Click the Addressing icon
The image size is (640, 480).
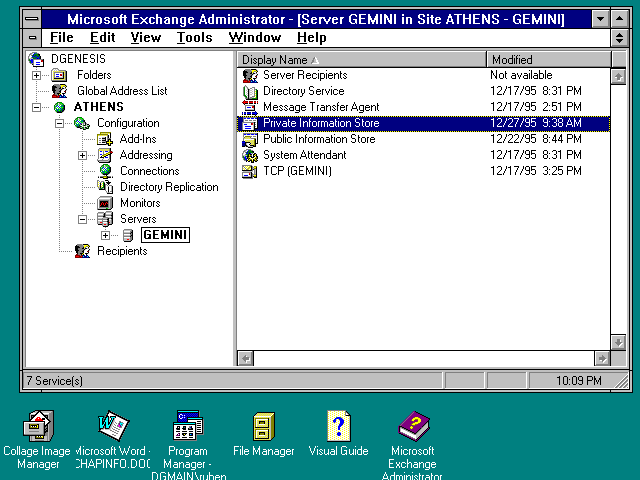105,155
